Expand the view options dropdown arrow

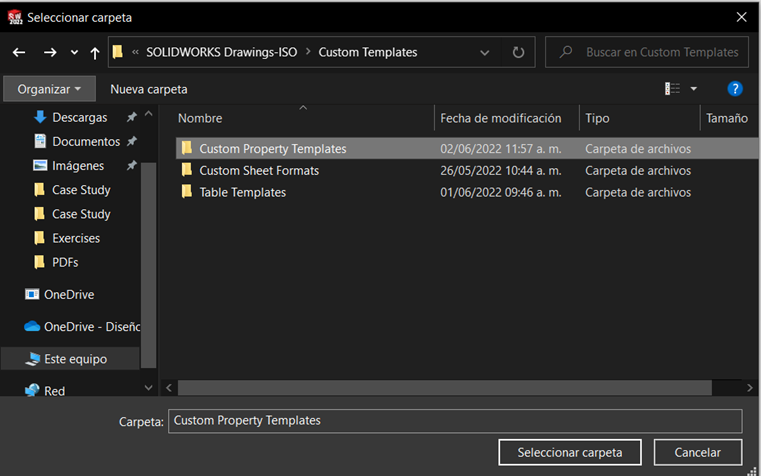click(694, 89)
